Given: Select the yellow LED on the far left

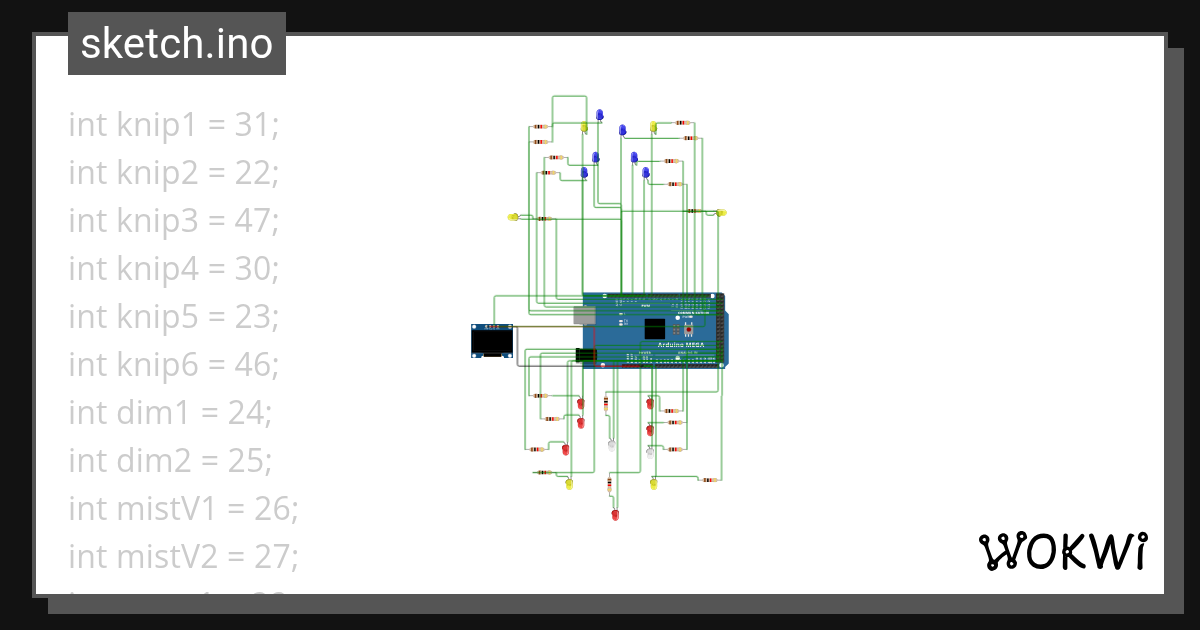Looking at the screenshot, I should click(513, 218).
